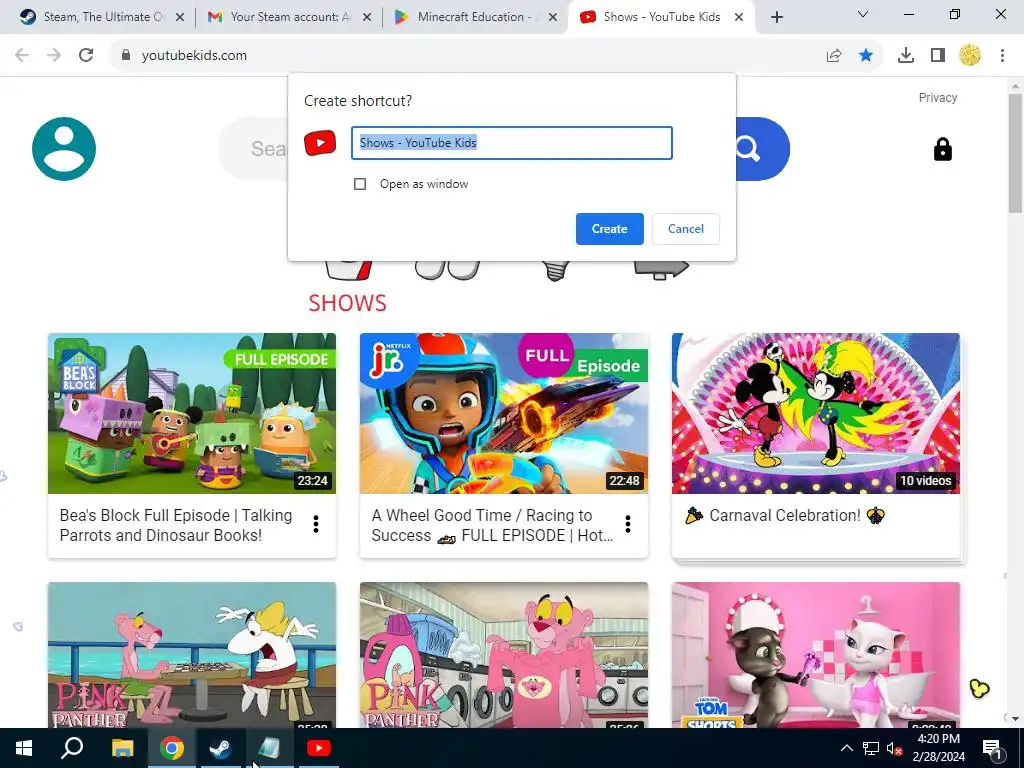This screenshot has width=1024, height=768.
Task: Open the tab search dropdown arrow
Action: [x=863, y=14]
